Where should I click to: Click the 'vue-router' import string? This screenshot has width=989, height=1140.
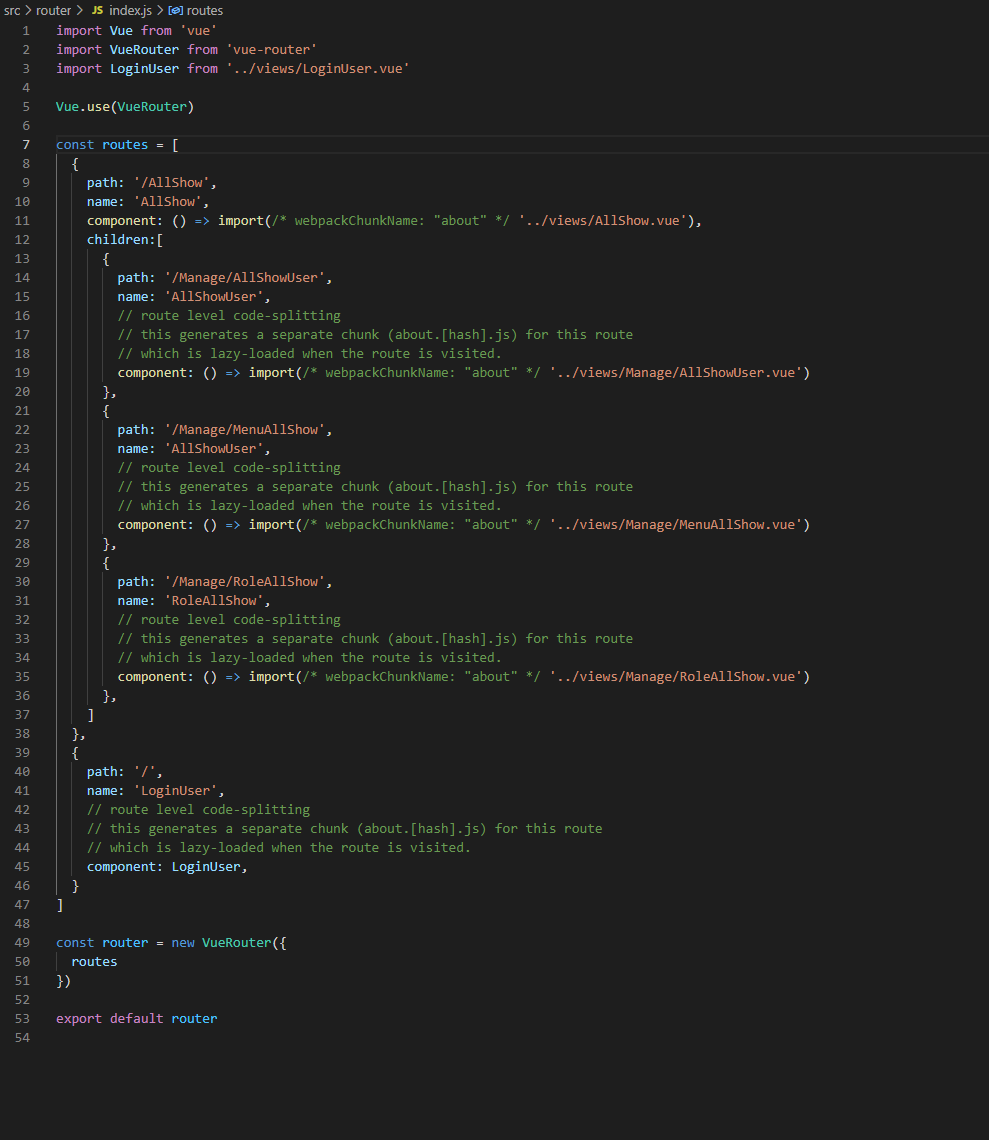point(271,49)
